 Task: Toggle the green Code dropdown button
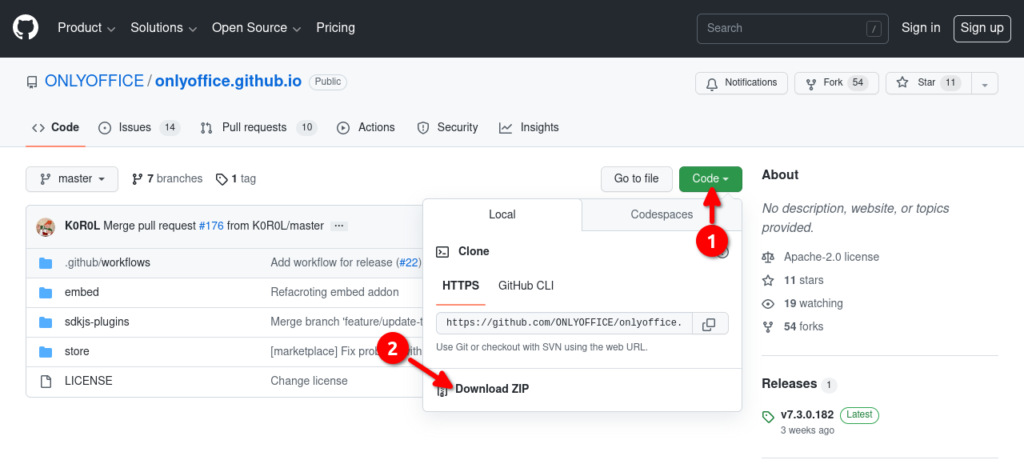(x=711, y=179)
